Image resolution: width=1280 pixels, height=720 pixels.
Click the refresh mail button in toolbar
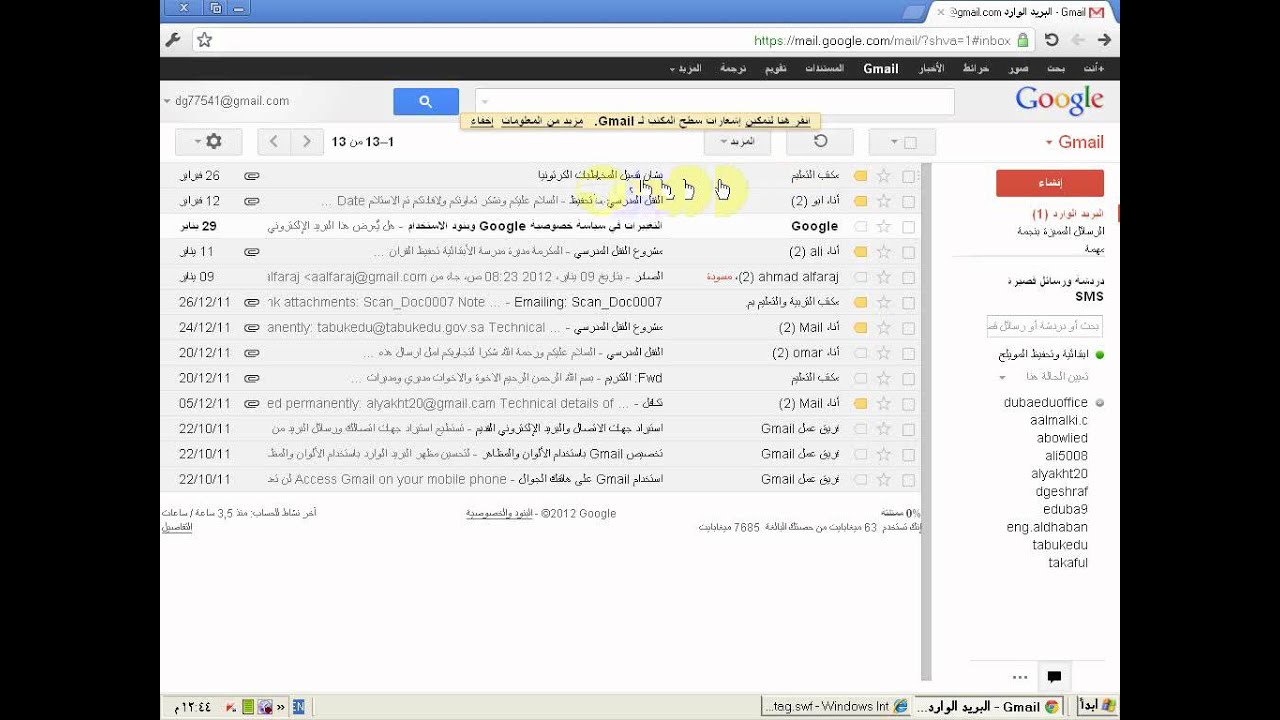click(x=820, y=142)
